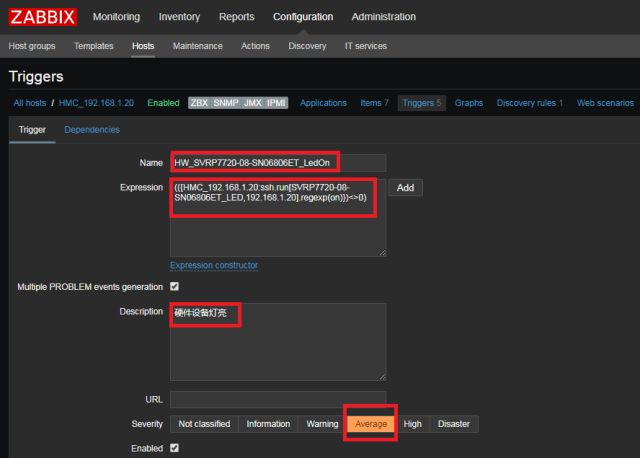Open the Configuration menu
Viewport: 640px width, 458px height.
(x=303, y=17)
